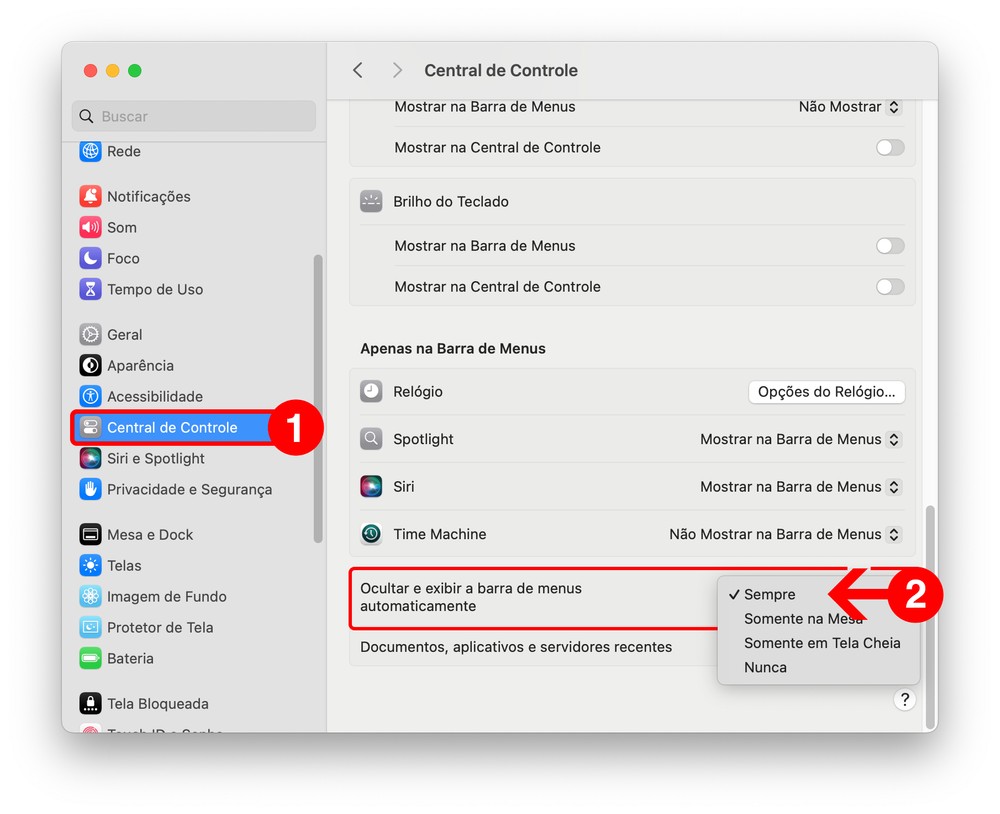Click the Time Machine icon
The height and width of the screenshot is (814, 1000).
point(371,534)
